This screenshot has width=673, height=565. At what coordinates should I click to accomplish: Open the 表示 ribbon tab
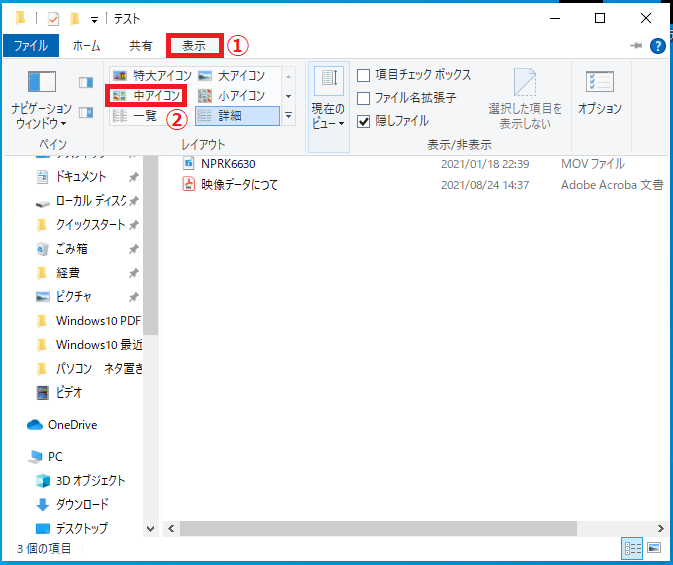(x=194, y=46)
